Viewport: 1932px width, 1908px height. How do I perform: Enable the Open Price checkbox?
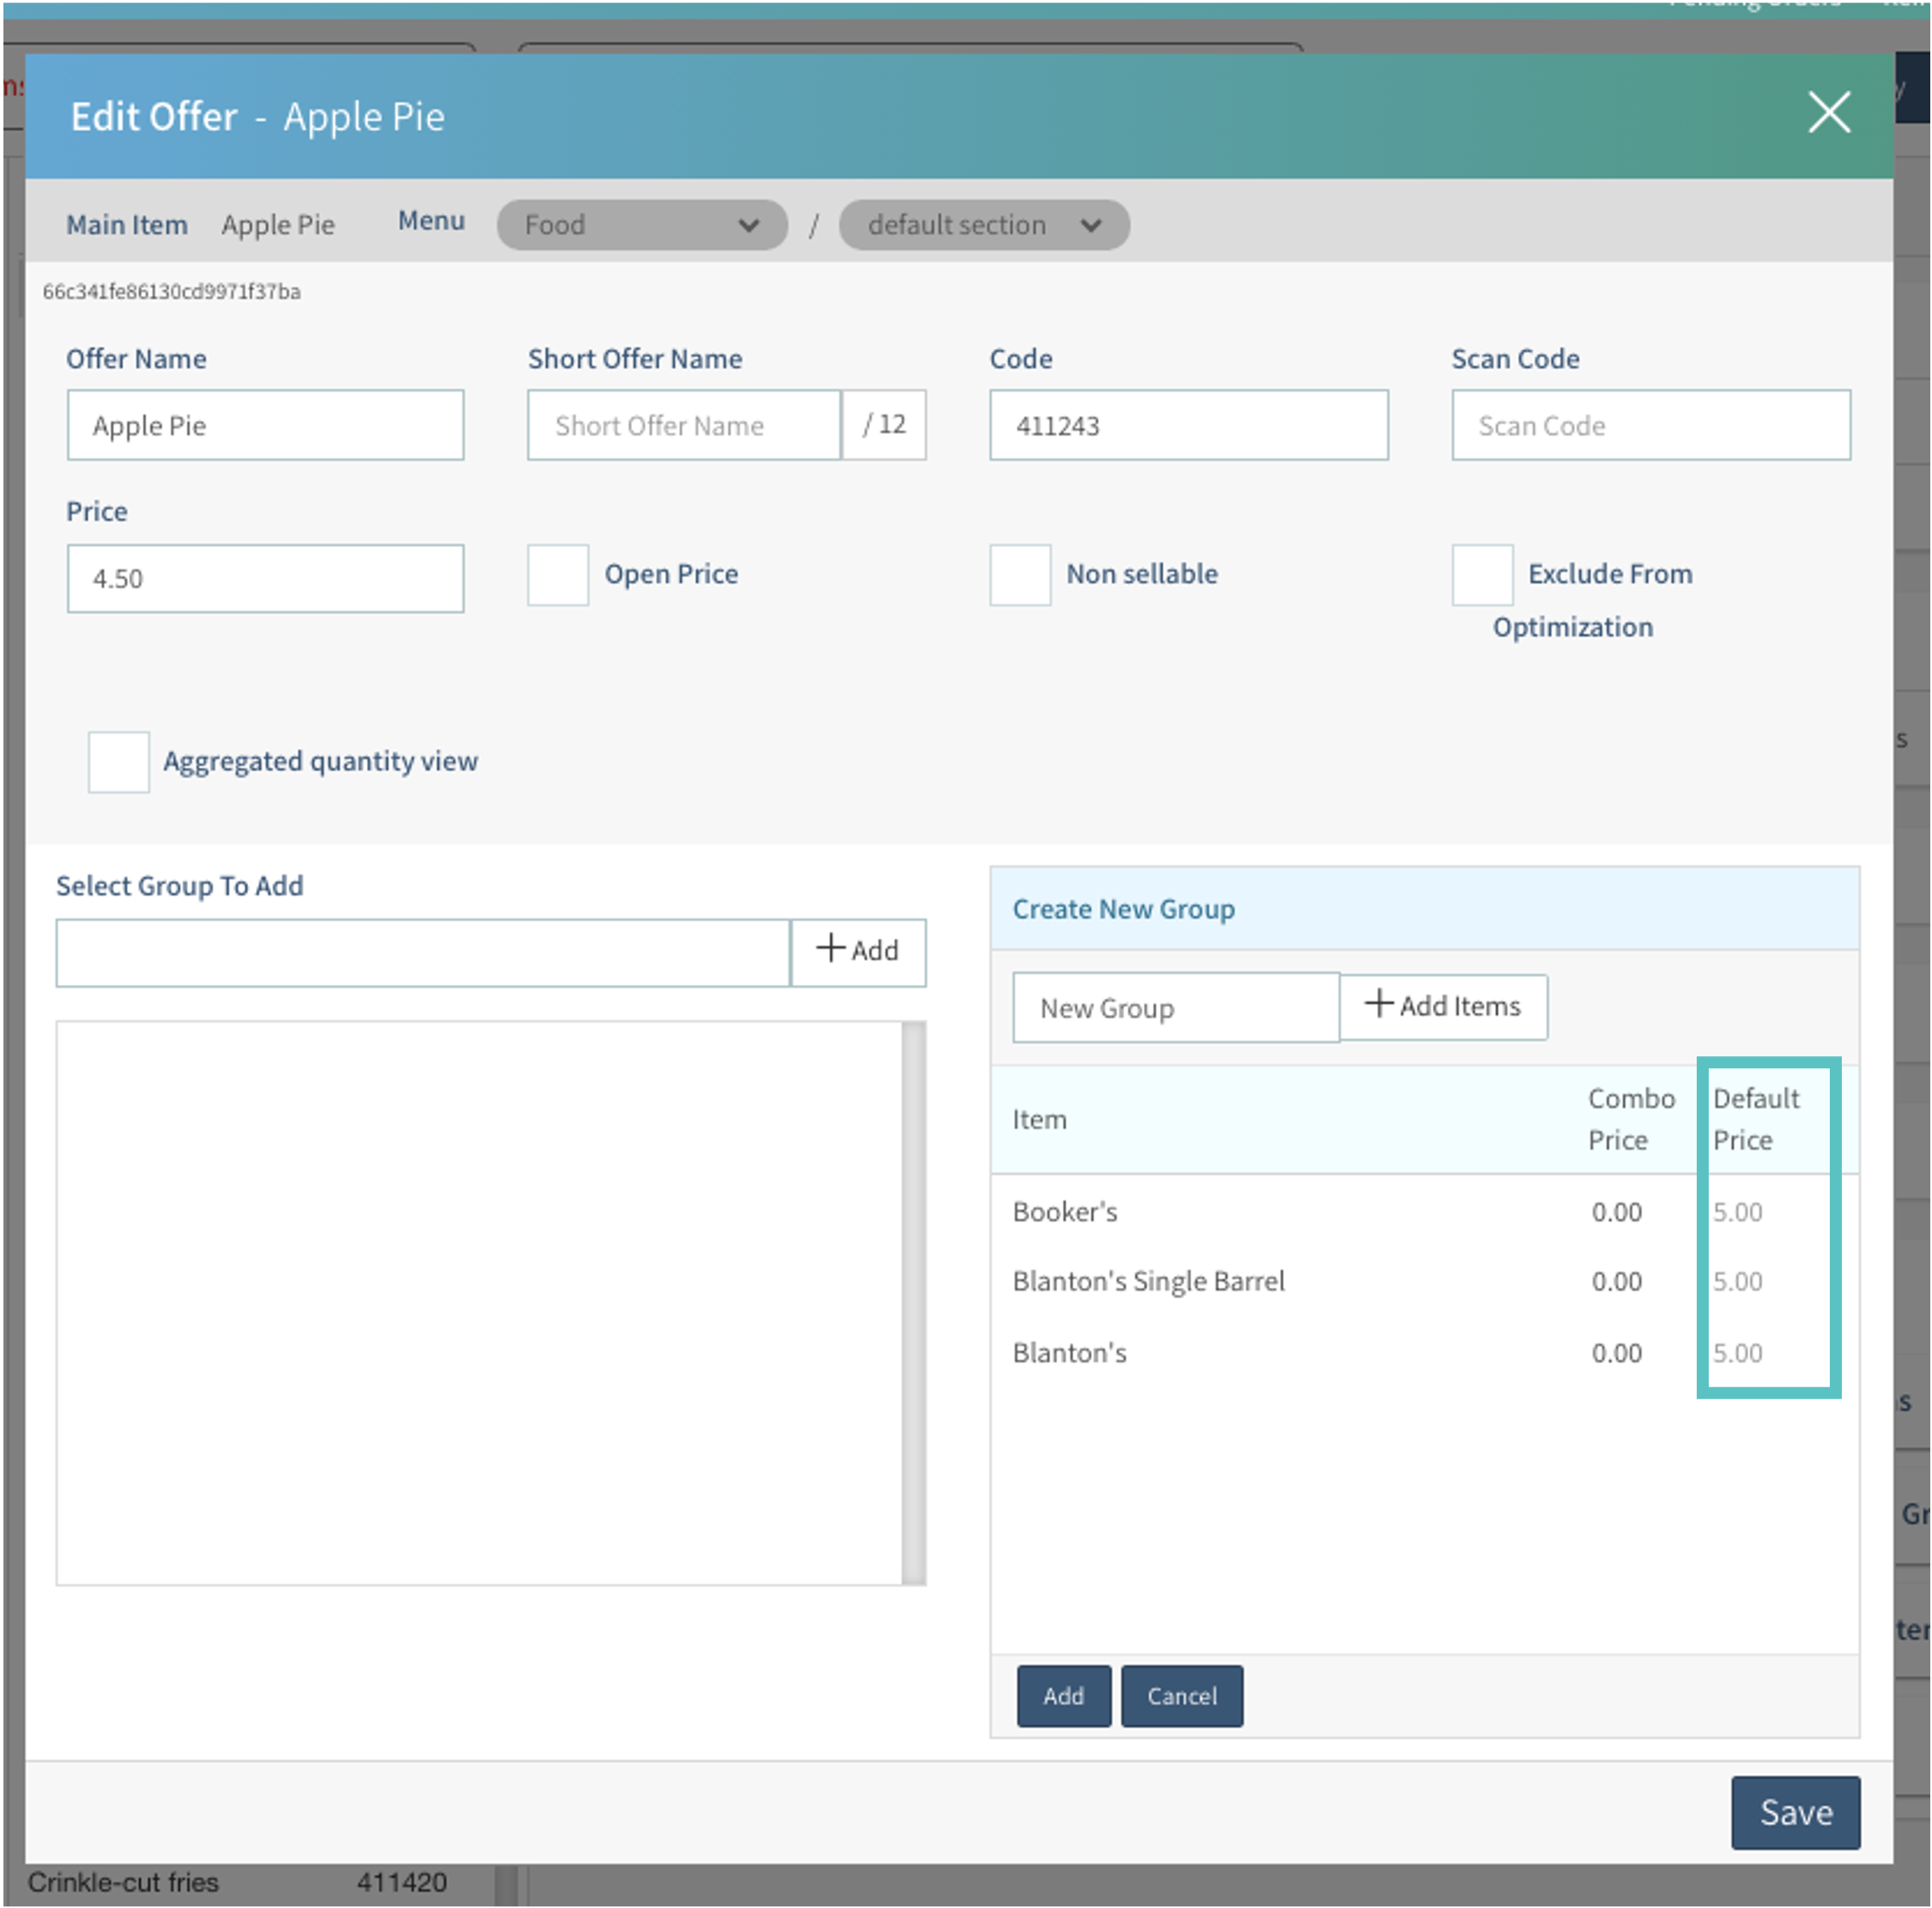[558, 575]
